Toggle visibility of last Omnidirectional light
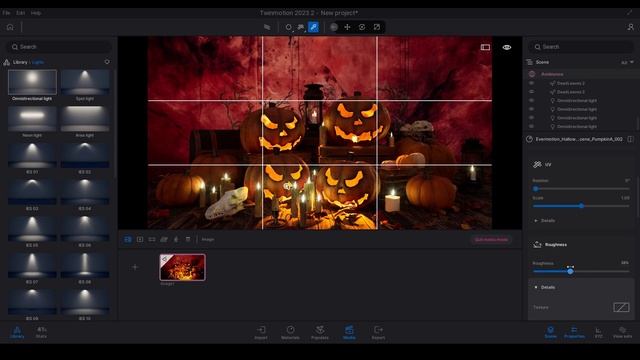Viewport: 640px width, 360px height. 531,127
